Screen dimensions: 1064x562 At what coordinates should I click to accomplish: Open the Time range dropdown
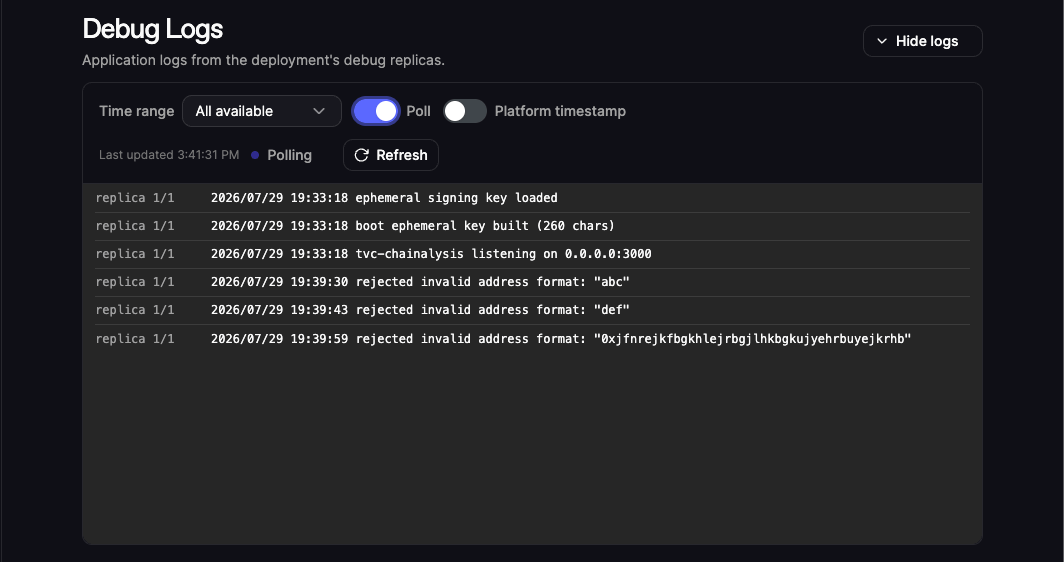coord(261,111)
